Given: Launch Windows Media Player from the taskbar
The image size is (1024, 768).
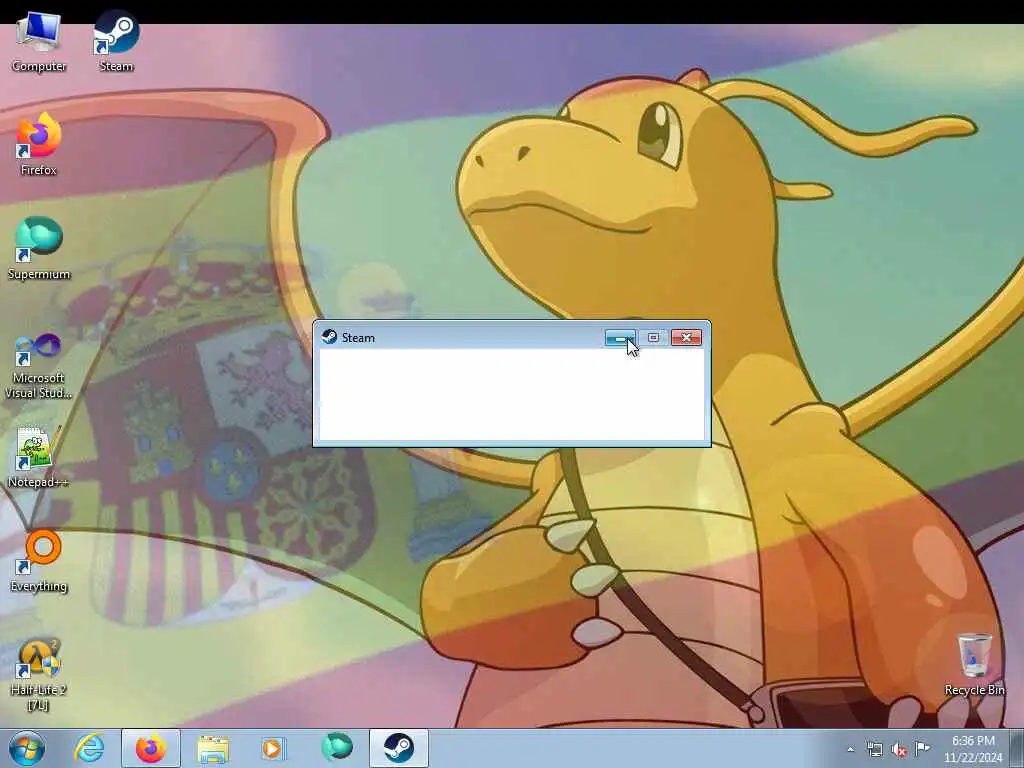Looking at the screenshot, I should pyautogui.click(x=273, y=748).
